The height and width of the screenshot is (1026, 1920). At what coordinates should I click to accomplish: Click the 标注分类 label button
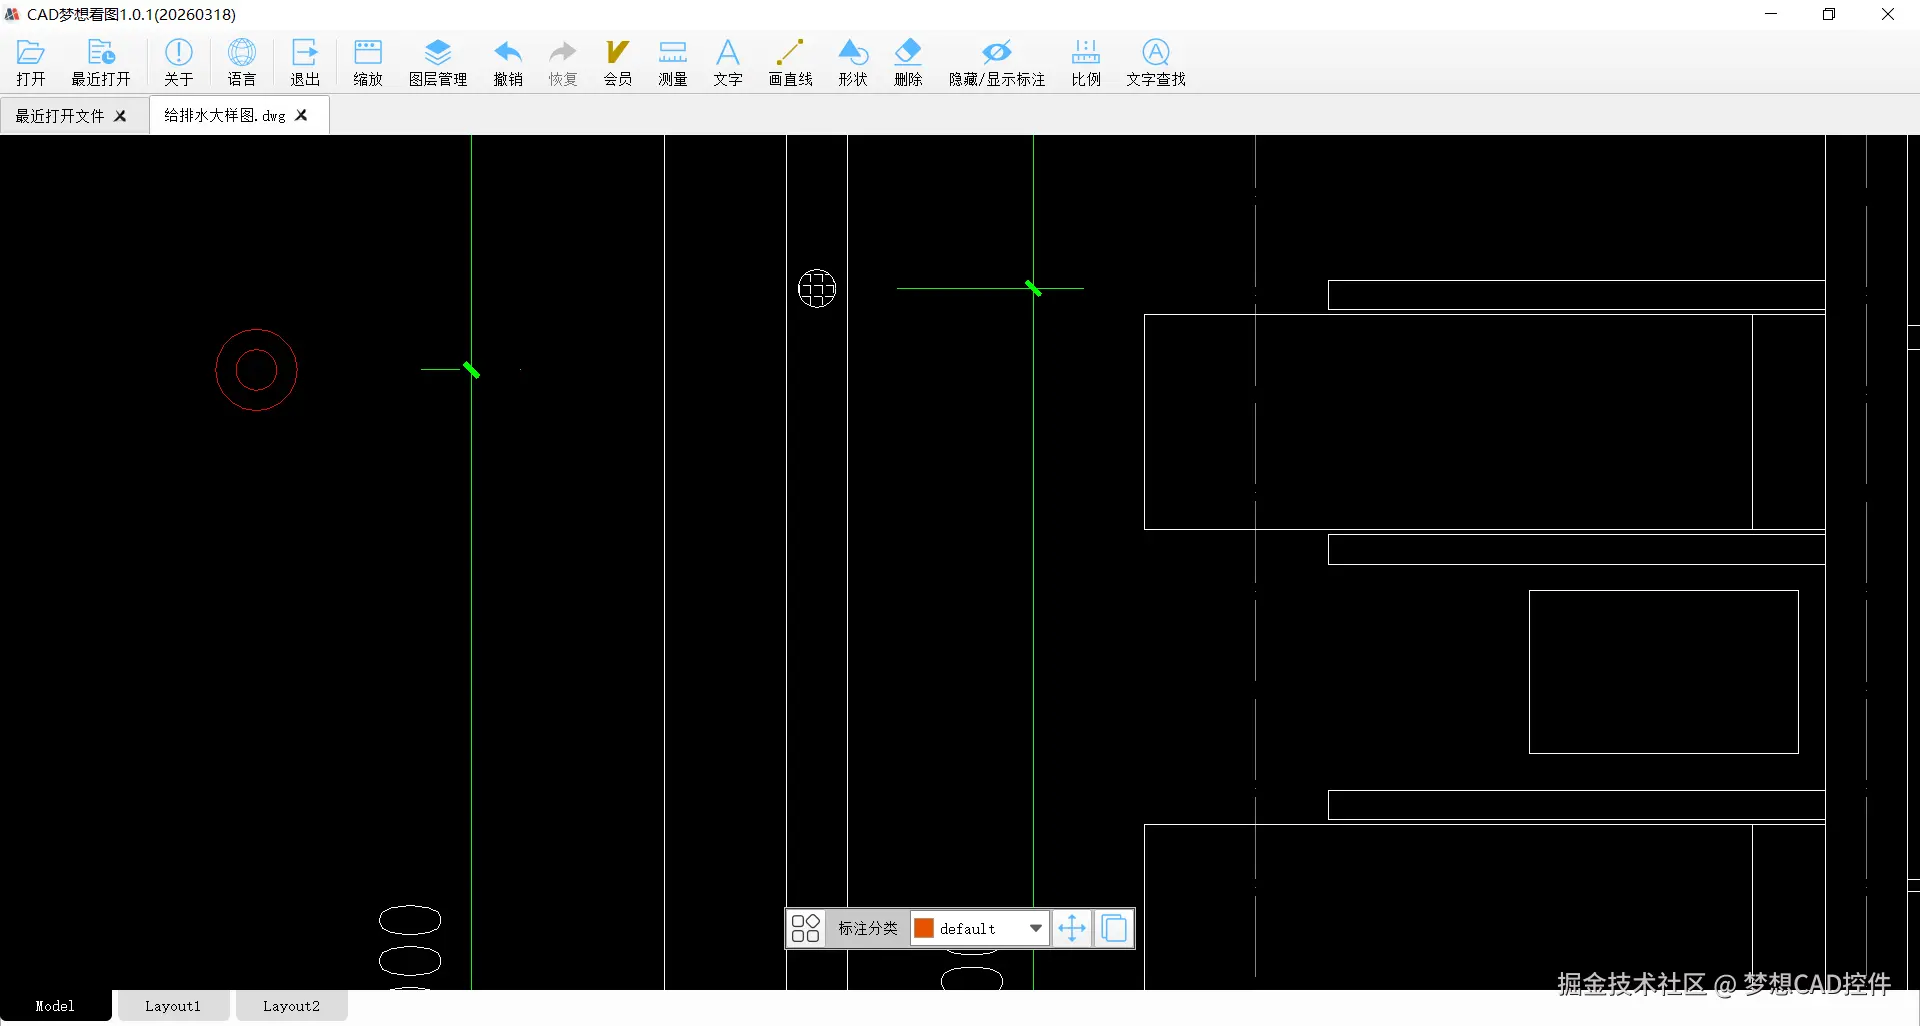tap(868, 929)
